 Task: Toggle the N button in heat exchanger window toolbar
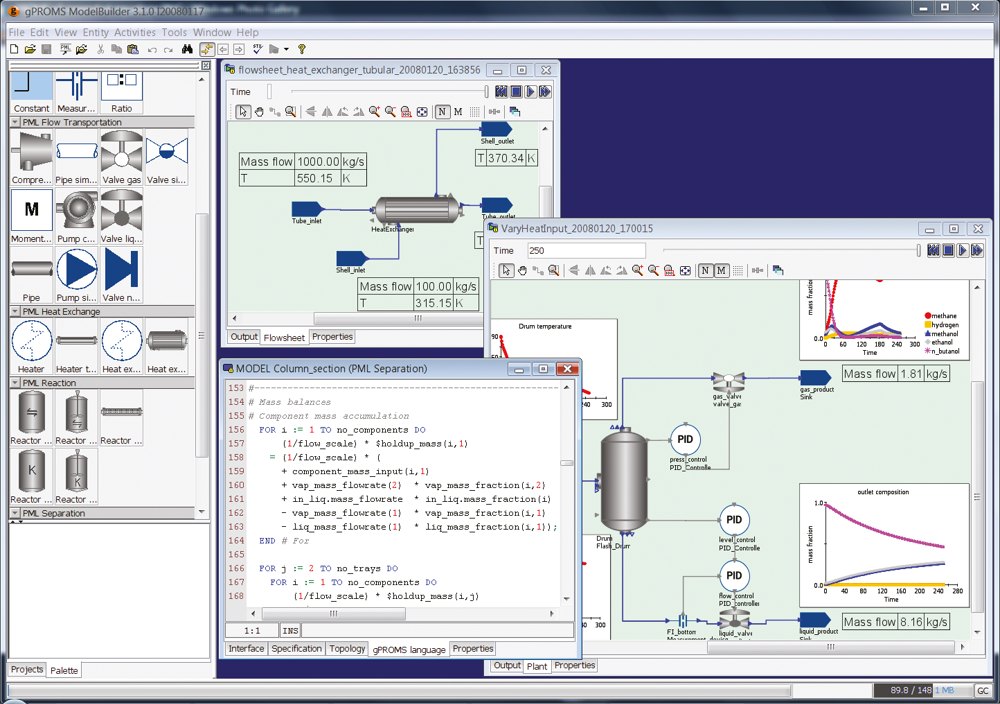point(442,112)
